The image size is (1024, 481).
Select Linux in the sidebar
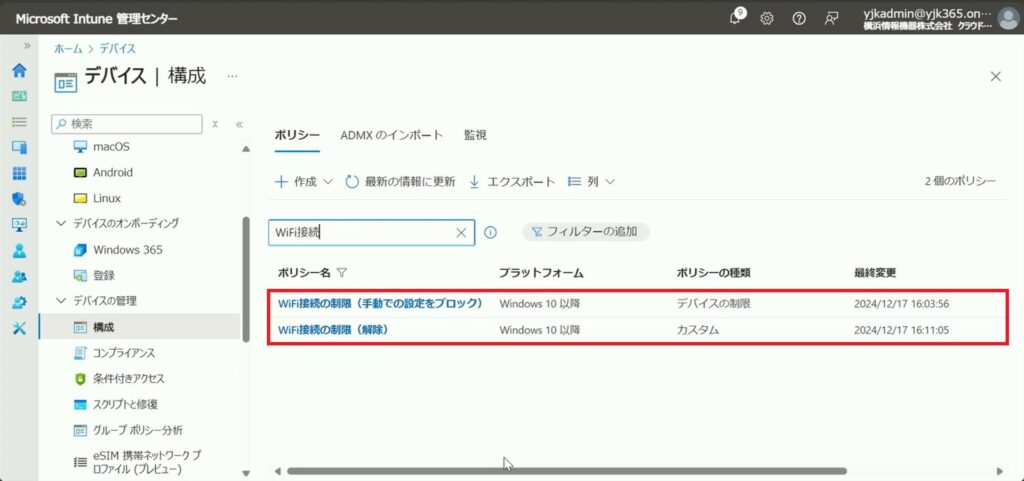point(106,198)
